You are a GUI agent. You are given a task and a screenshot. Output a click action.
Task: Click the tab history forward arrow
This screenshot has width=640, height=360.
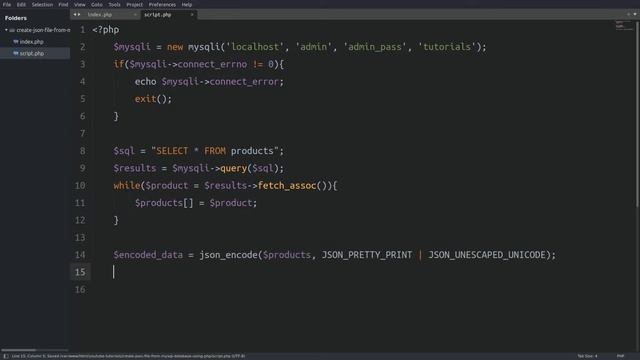79,15
